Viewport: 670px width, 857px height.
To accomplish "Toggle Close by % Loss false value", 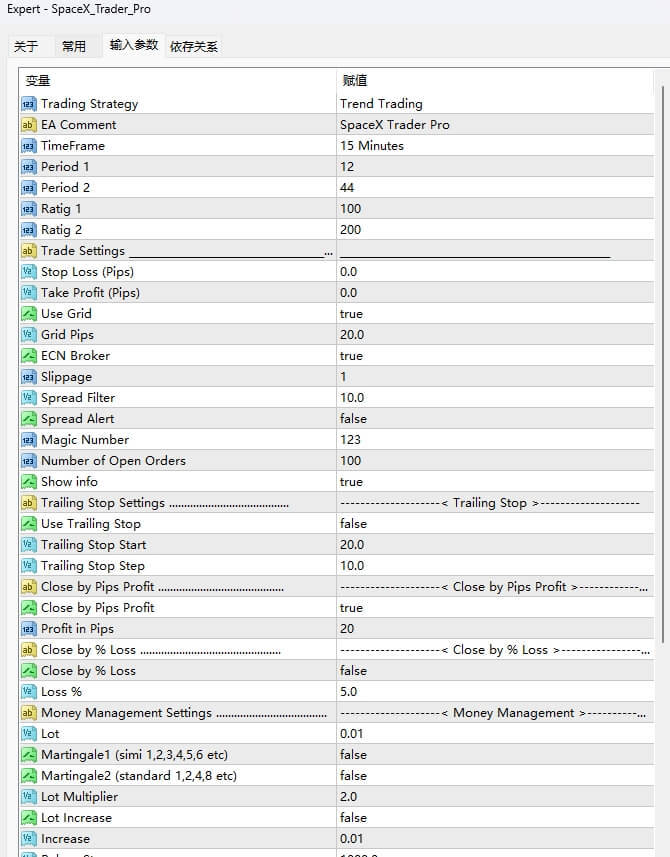I will (353, 671).
